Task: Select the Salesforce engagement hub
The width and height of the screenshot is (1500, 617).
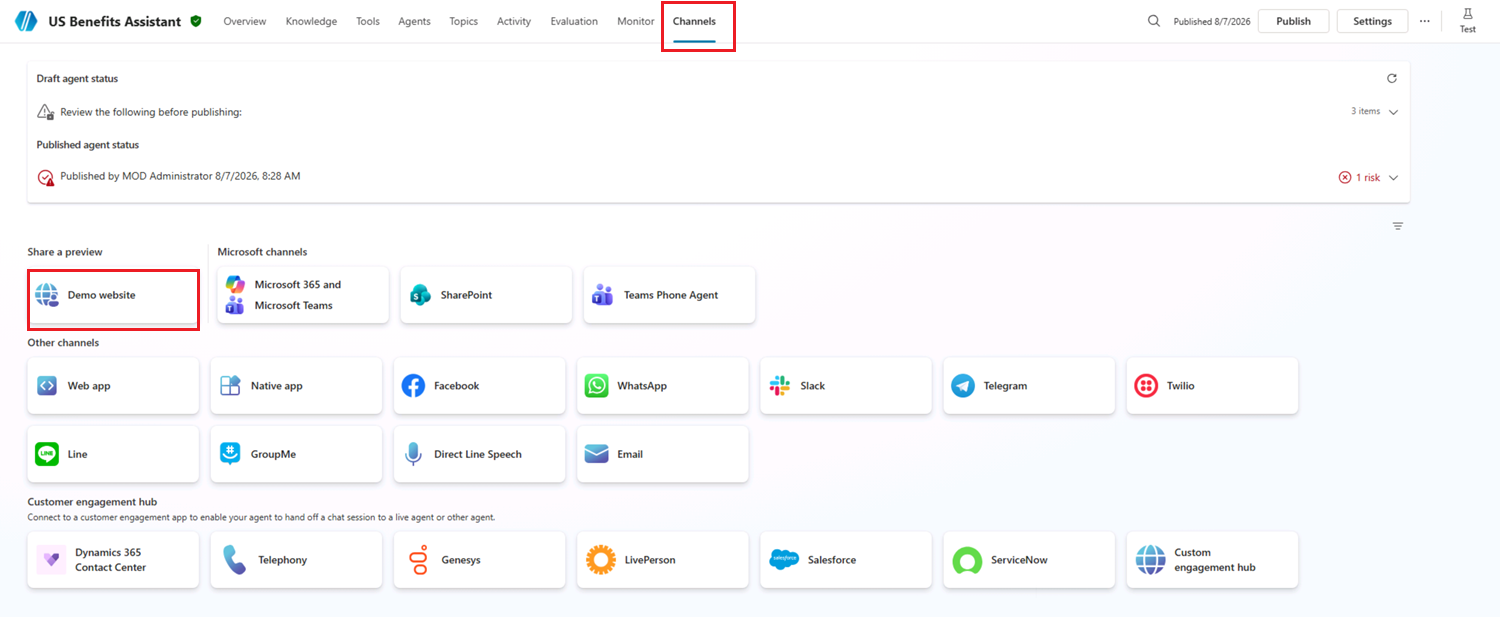Action: click(x=846, y=560)
